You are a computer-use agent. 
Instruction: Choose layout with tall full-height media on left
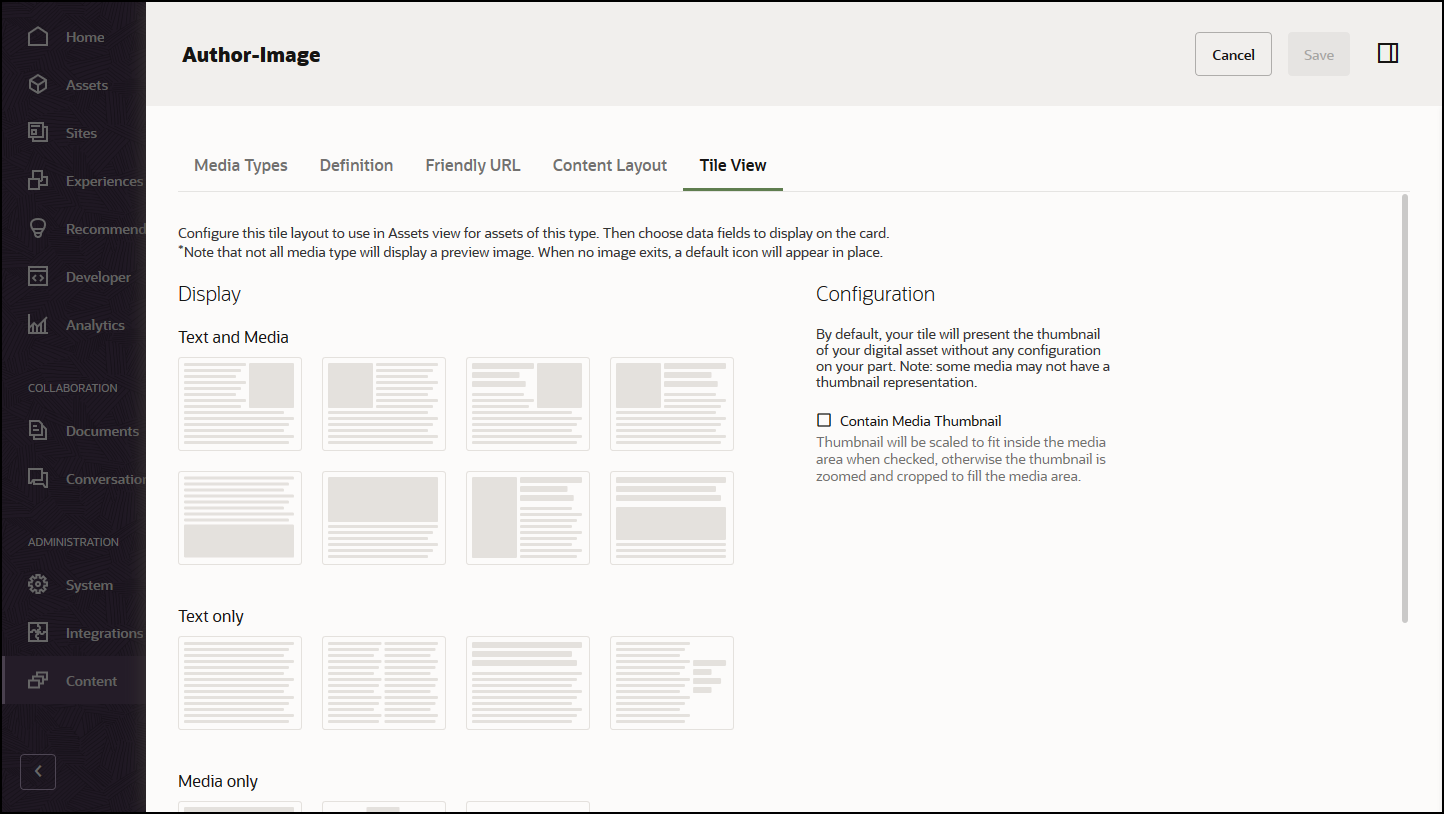pos(528,518)
